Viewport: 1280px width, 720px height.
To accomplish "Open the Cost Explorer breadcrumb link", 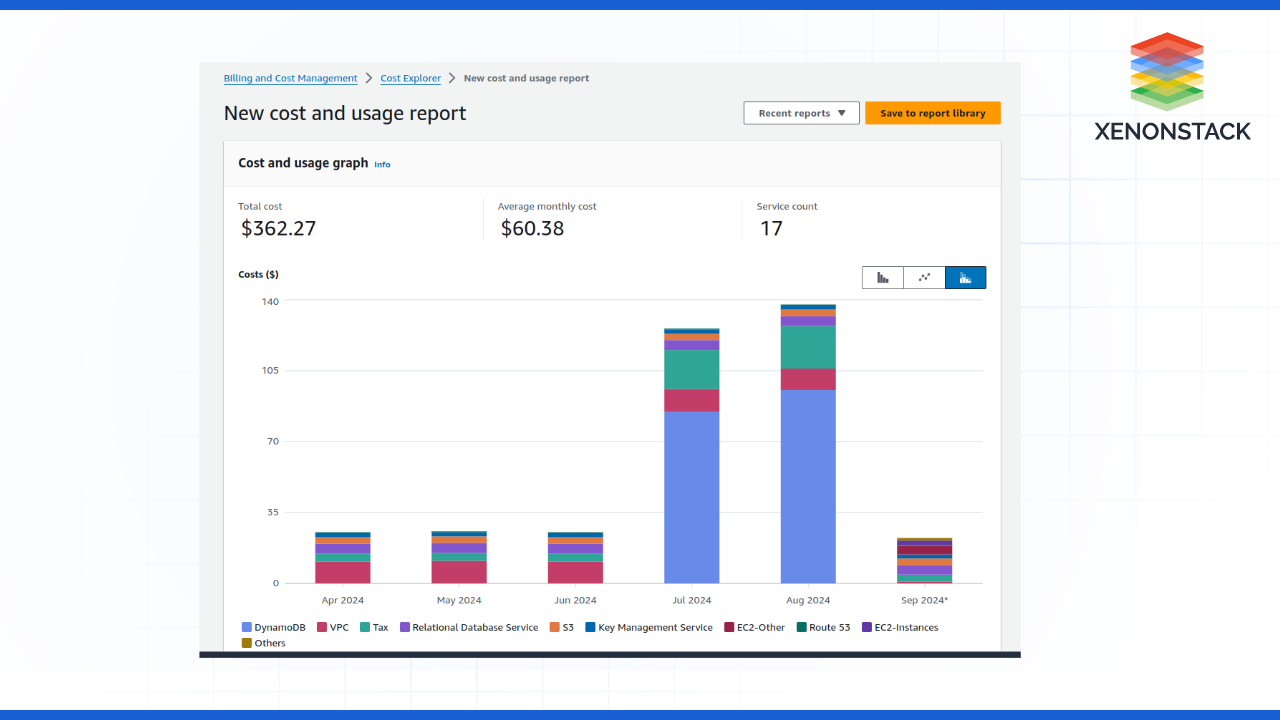I will [410, 78].
